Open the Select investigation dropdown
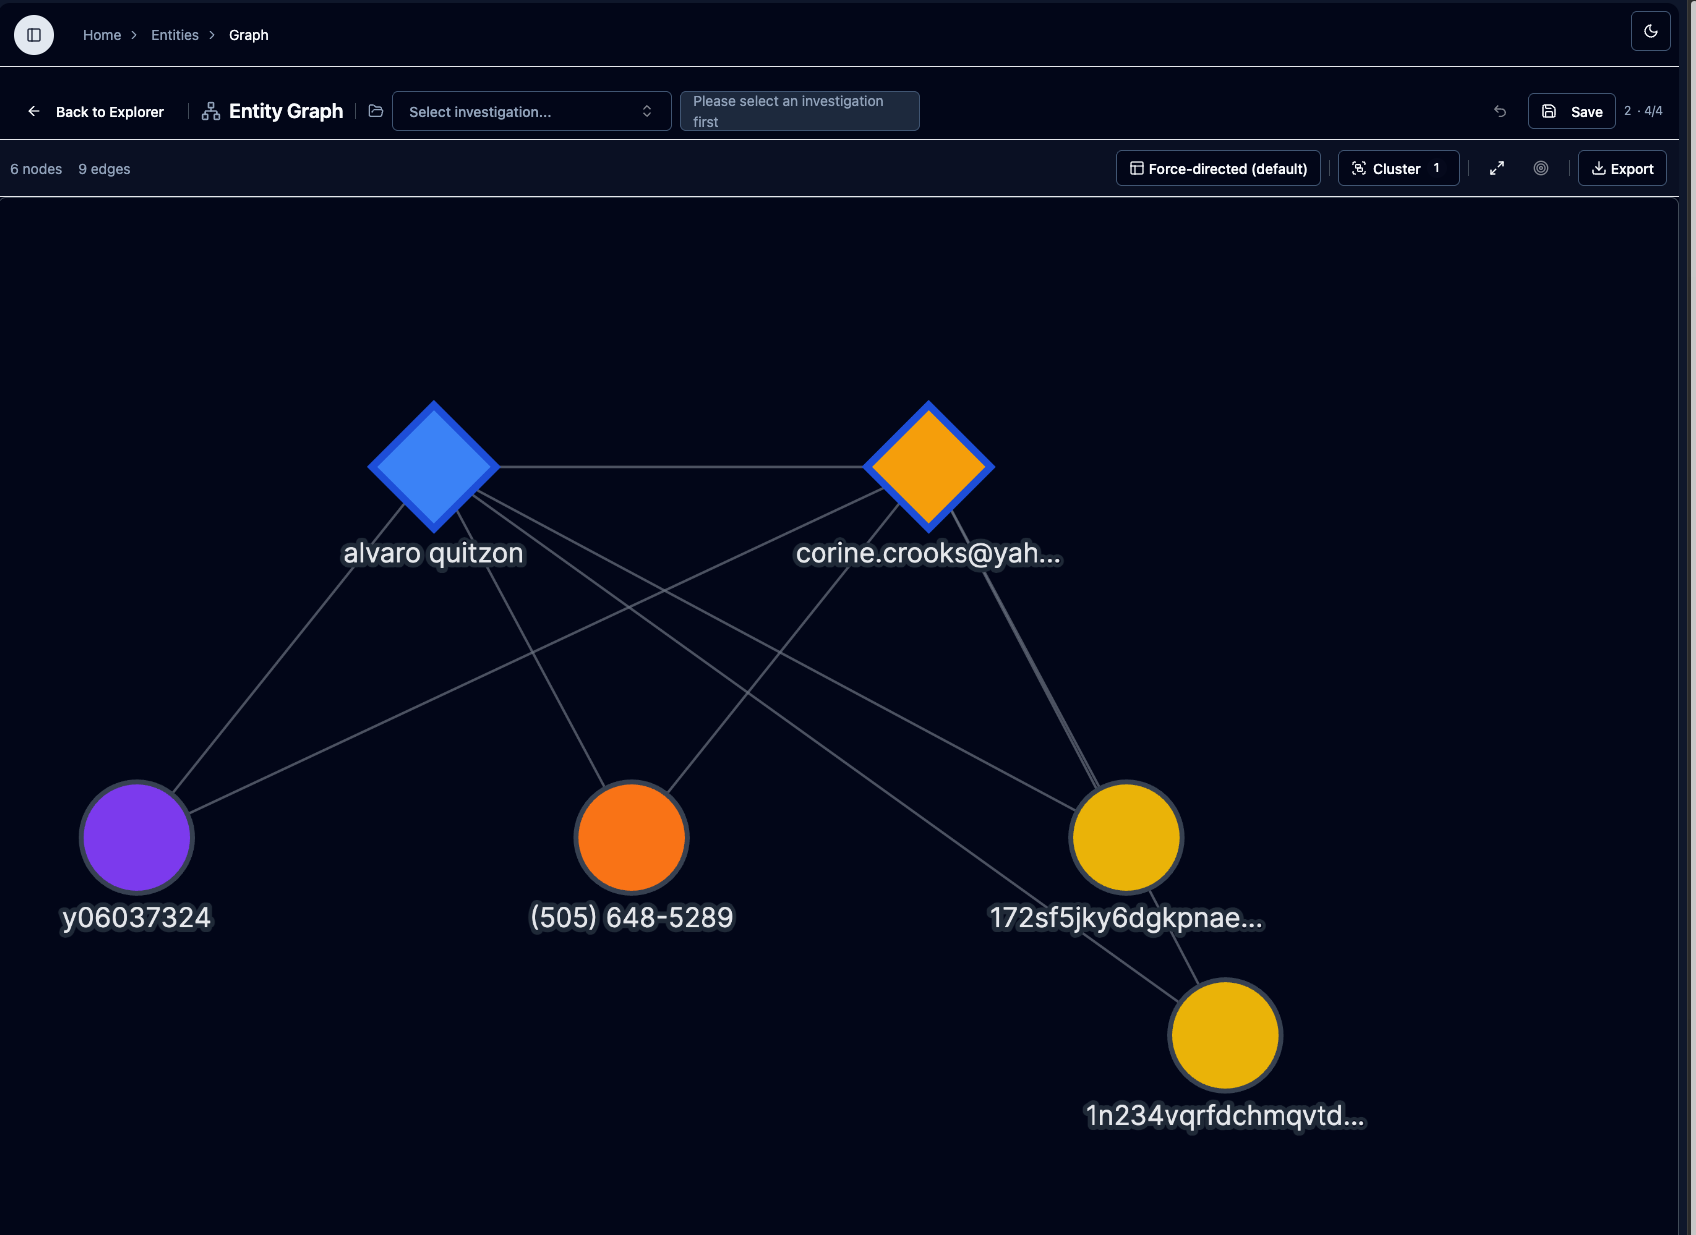This screenshot has width=1696, height=1235. (531, 111)
